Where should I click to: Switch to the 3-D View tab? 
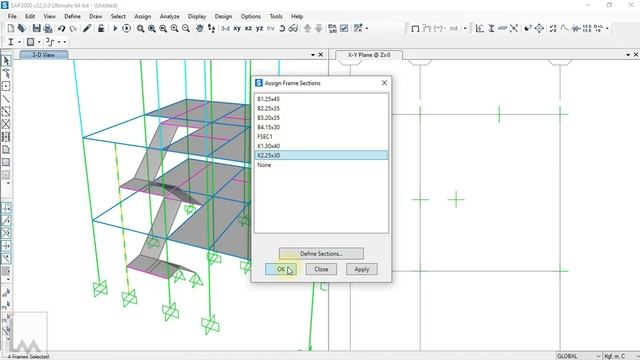click(44, 55)
